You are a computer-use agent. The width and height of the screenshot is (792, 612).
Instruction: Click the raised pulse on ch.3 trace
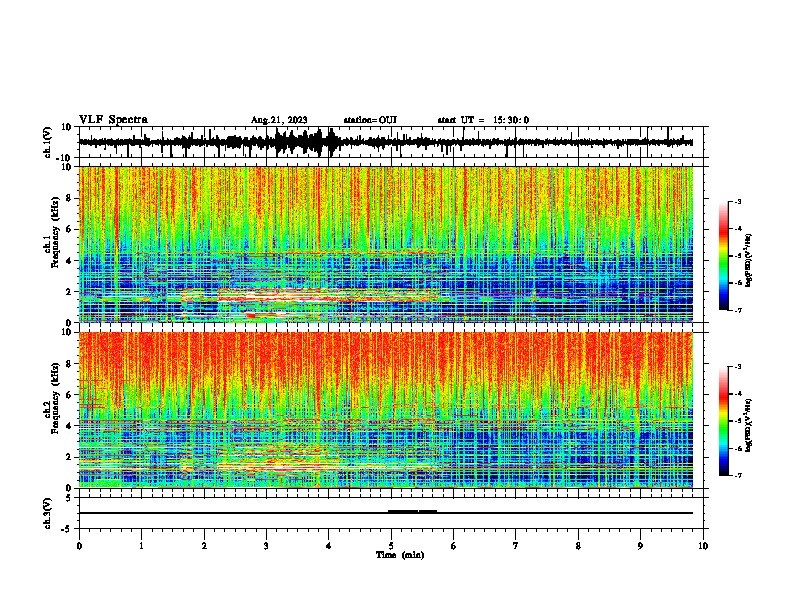coord(412,511)
